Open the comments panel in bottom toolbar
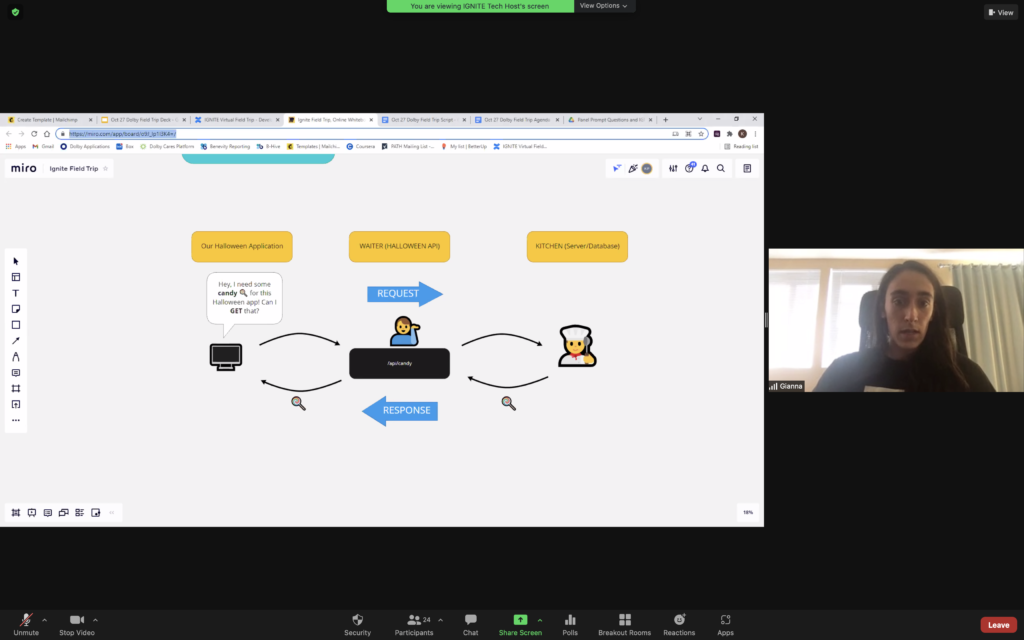Screen dimensions: 1024x640 [48, 513]
